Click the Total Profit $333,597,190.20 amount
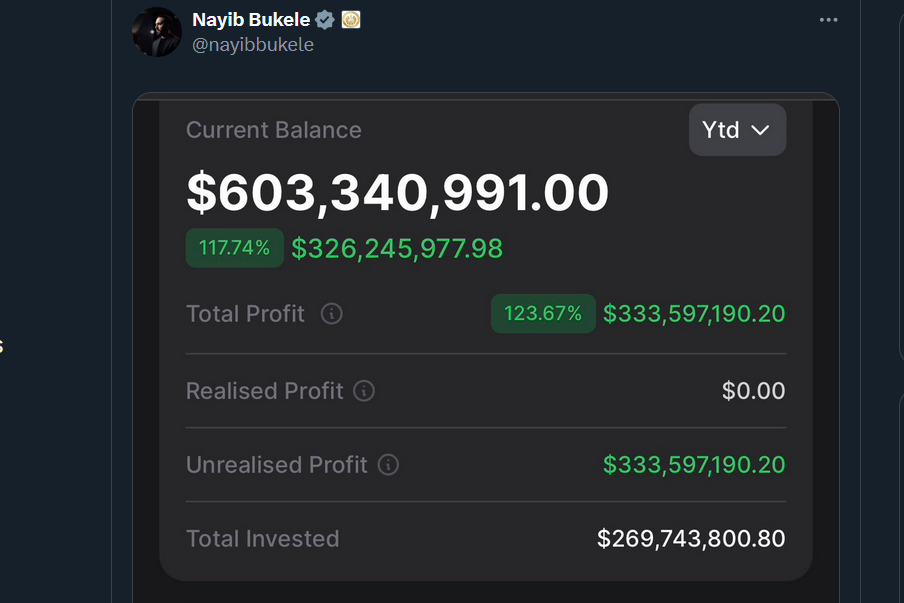Image resolution: width=904 pixels, height=603 pixels. point(694,314)
